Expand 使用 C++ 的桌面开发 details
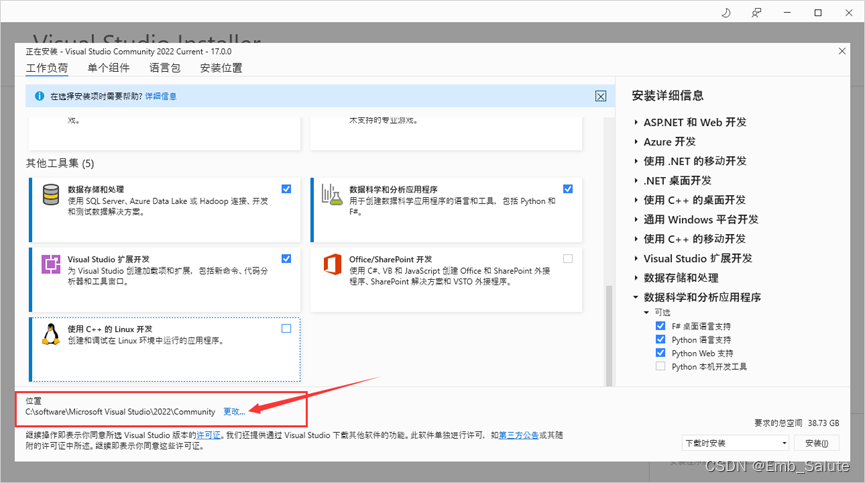The height and width of the screenshot is (483, 865). (x=636, y=200)
